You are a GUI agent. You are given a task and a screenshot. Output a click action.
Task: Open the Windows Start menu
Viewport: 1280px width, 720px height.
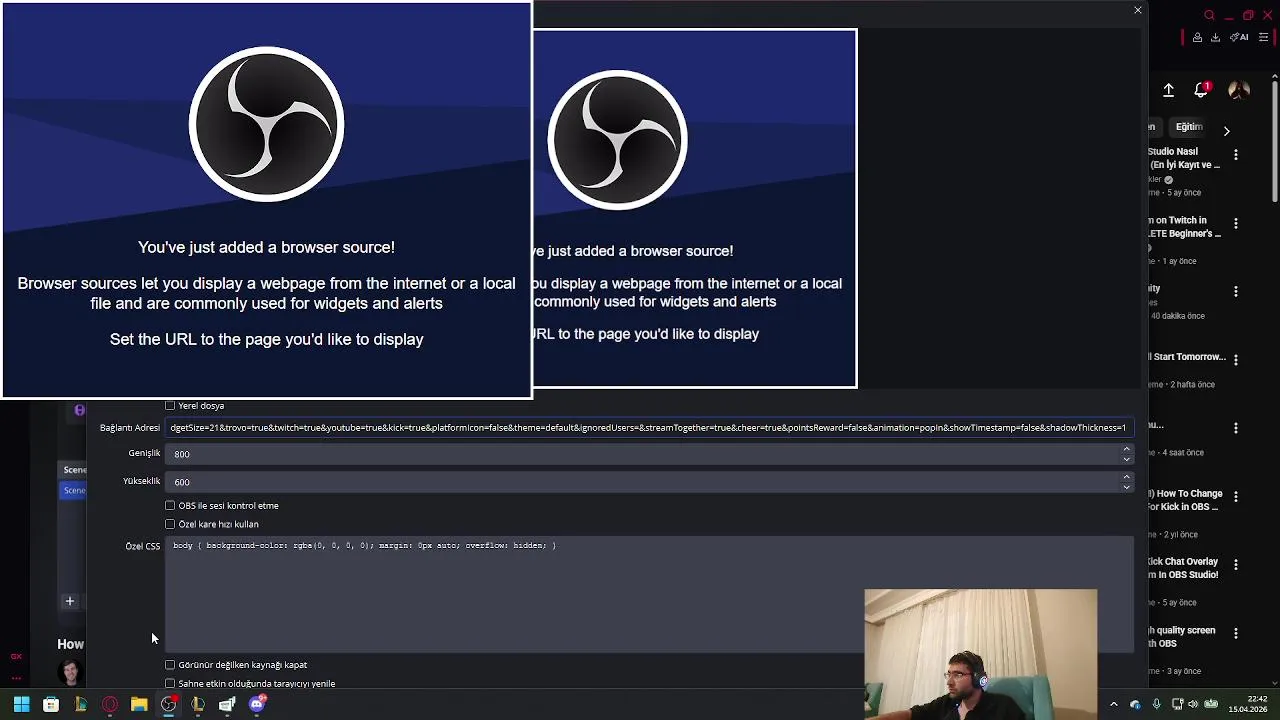pyautogui.click(x=21, y=705)
